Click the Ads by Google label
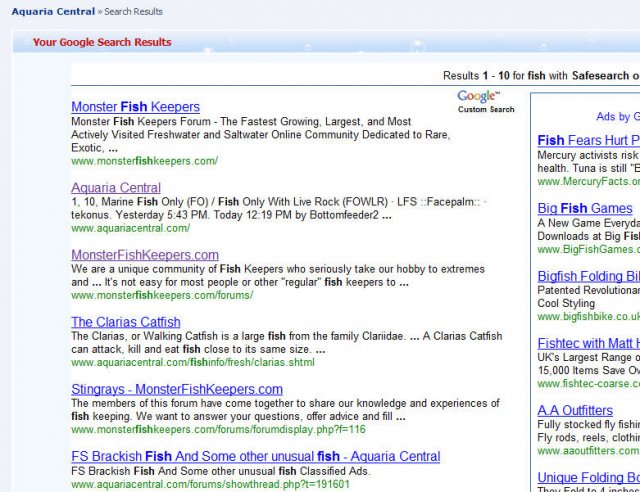Image resolution: width=640 pixels, height=492 pixels. [618, 117]
